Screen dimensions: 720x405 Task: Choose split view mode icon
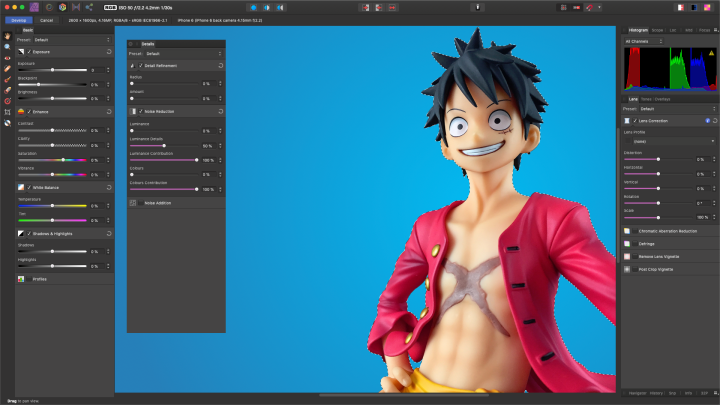(x=267, y=7)
